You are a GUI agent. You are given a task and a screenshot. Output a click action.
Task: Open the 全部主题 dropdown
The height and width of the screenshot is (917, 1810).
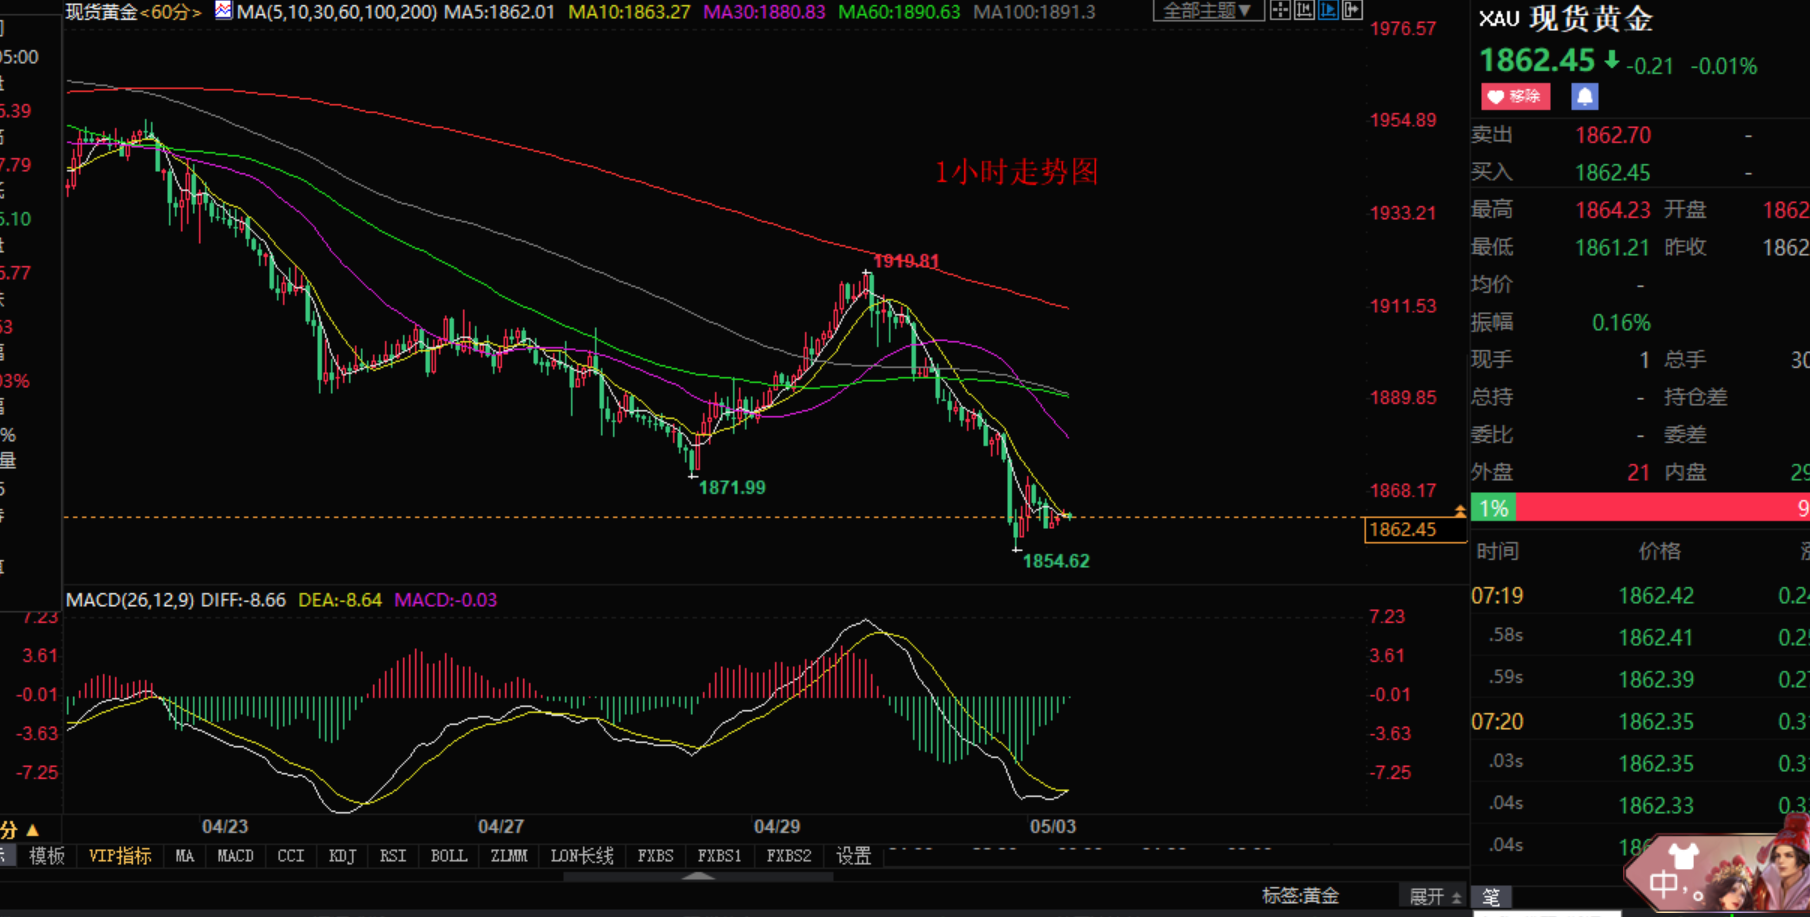click(1206, 11)
